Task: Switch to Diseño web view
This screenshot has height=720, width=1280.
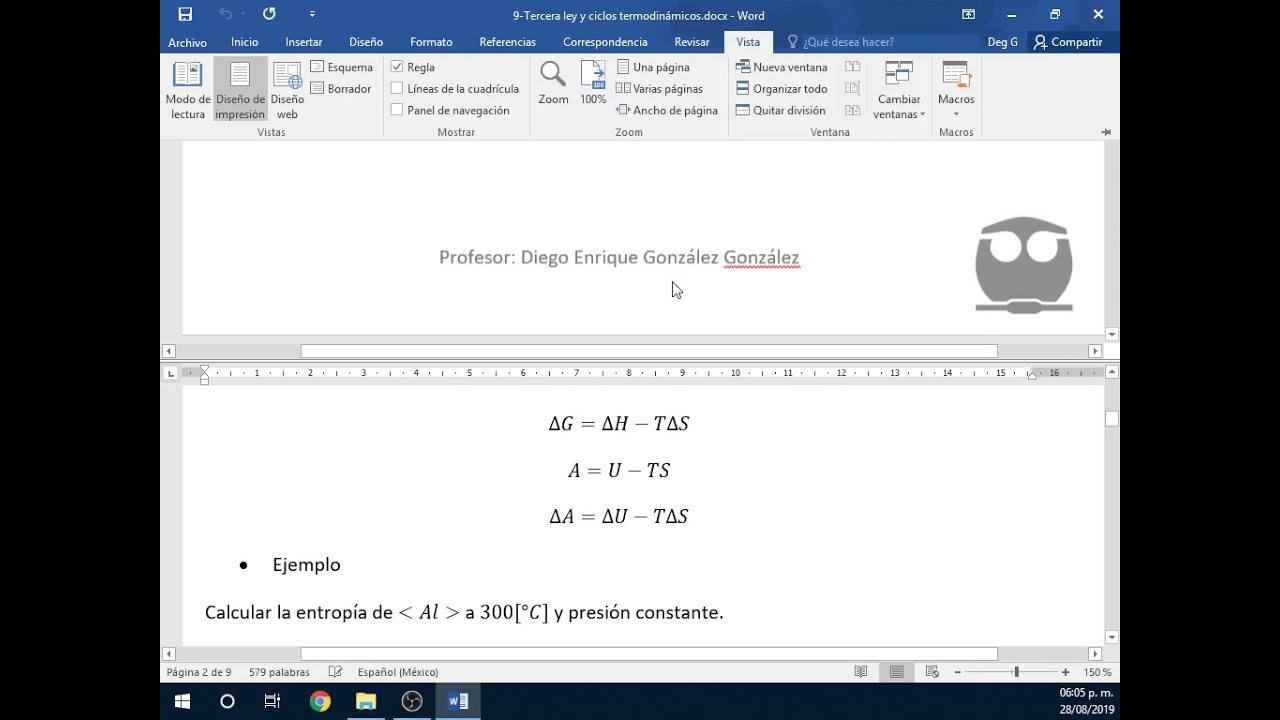Action: [287, 91]
